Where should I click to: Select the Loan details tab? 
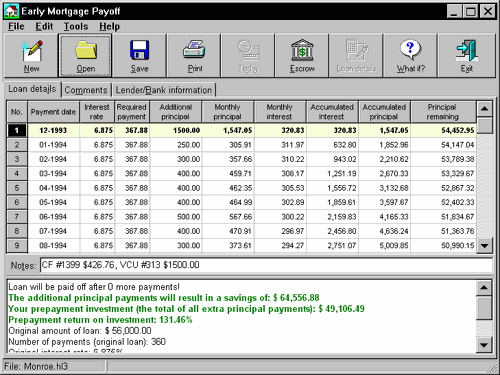tap(32, 89)
